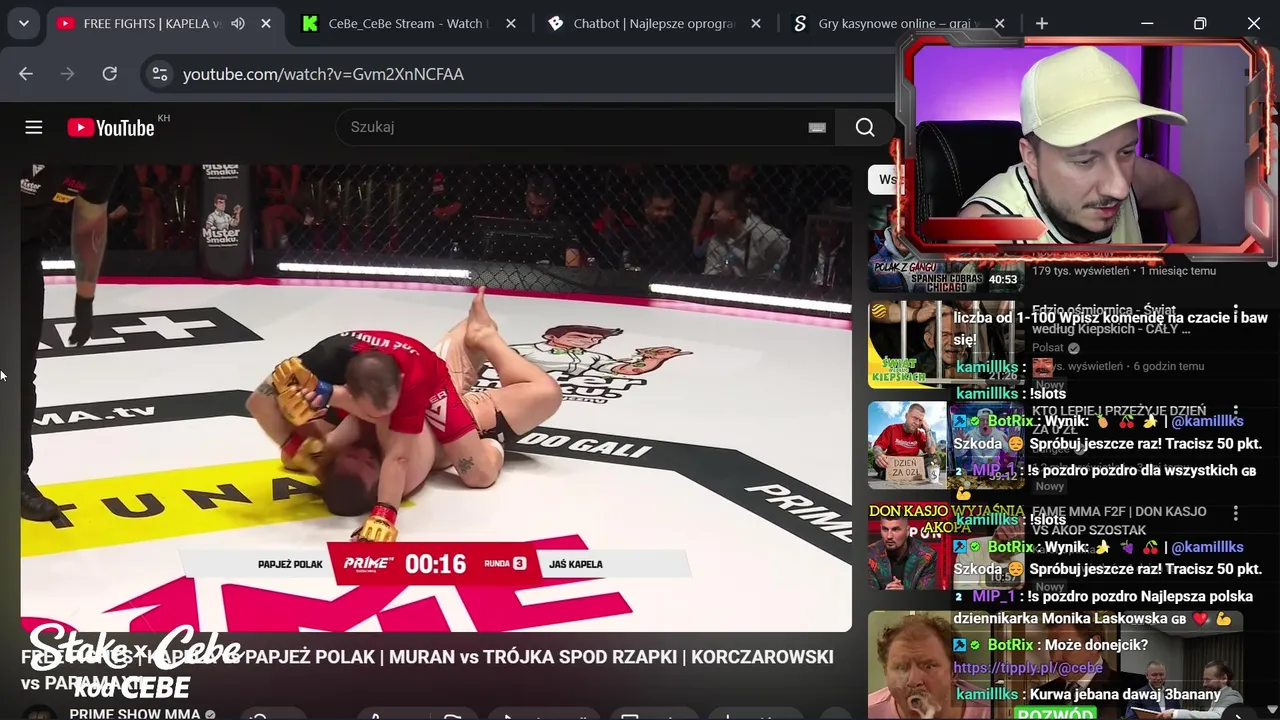Open the YouTube hamburger guide menu
Screen dimensions: 1280x720
pos(34,127)
